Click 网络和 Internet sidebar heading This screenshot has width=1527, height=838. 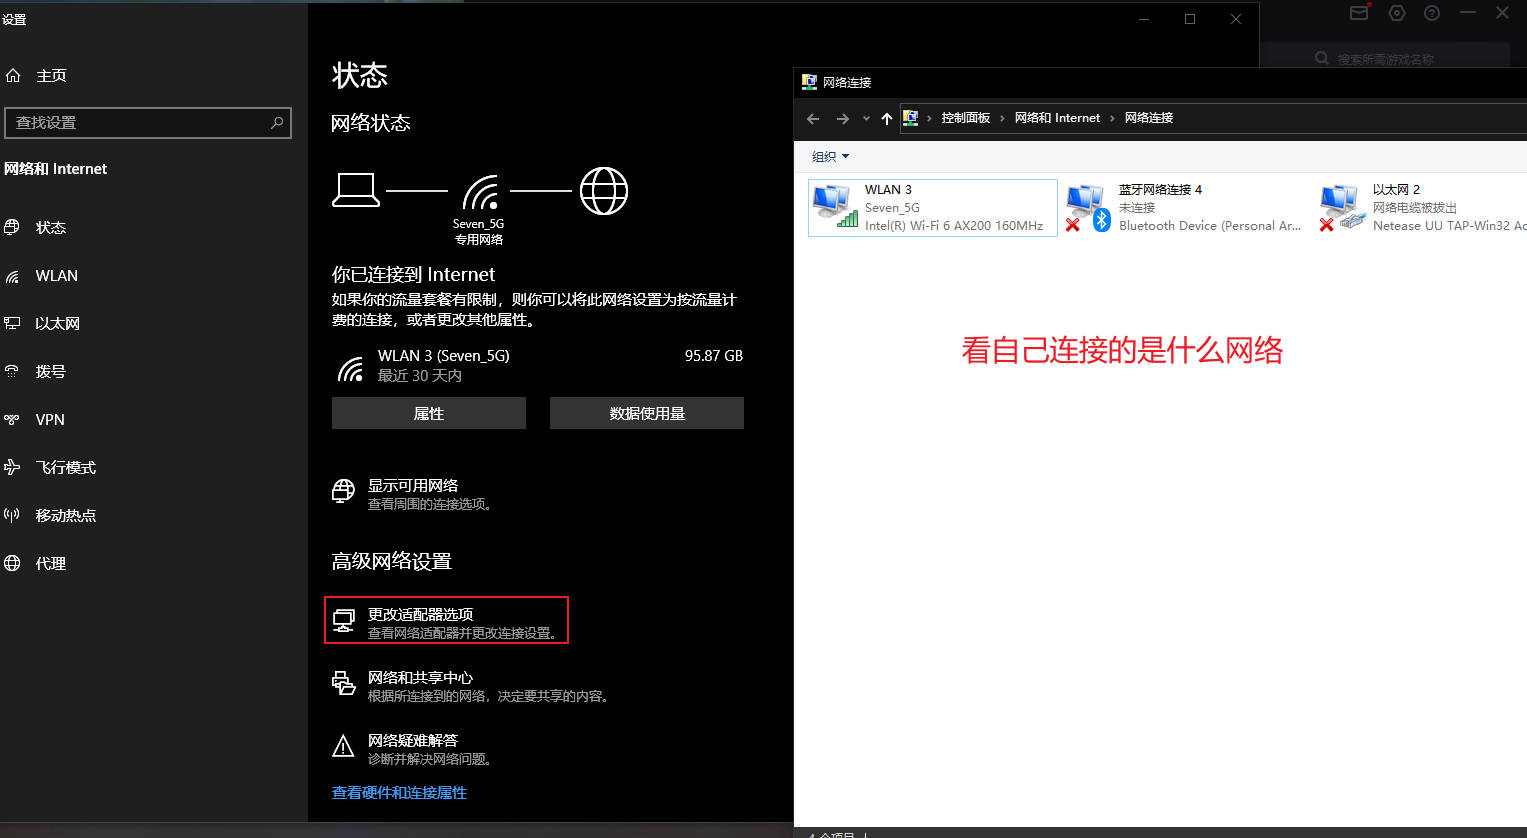pyautogui.click(x=56, y=169)
